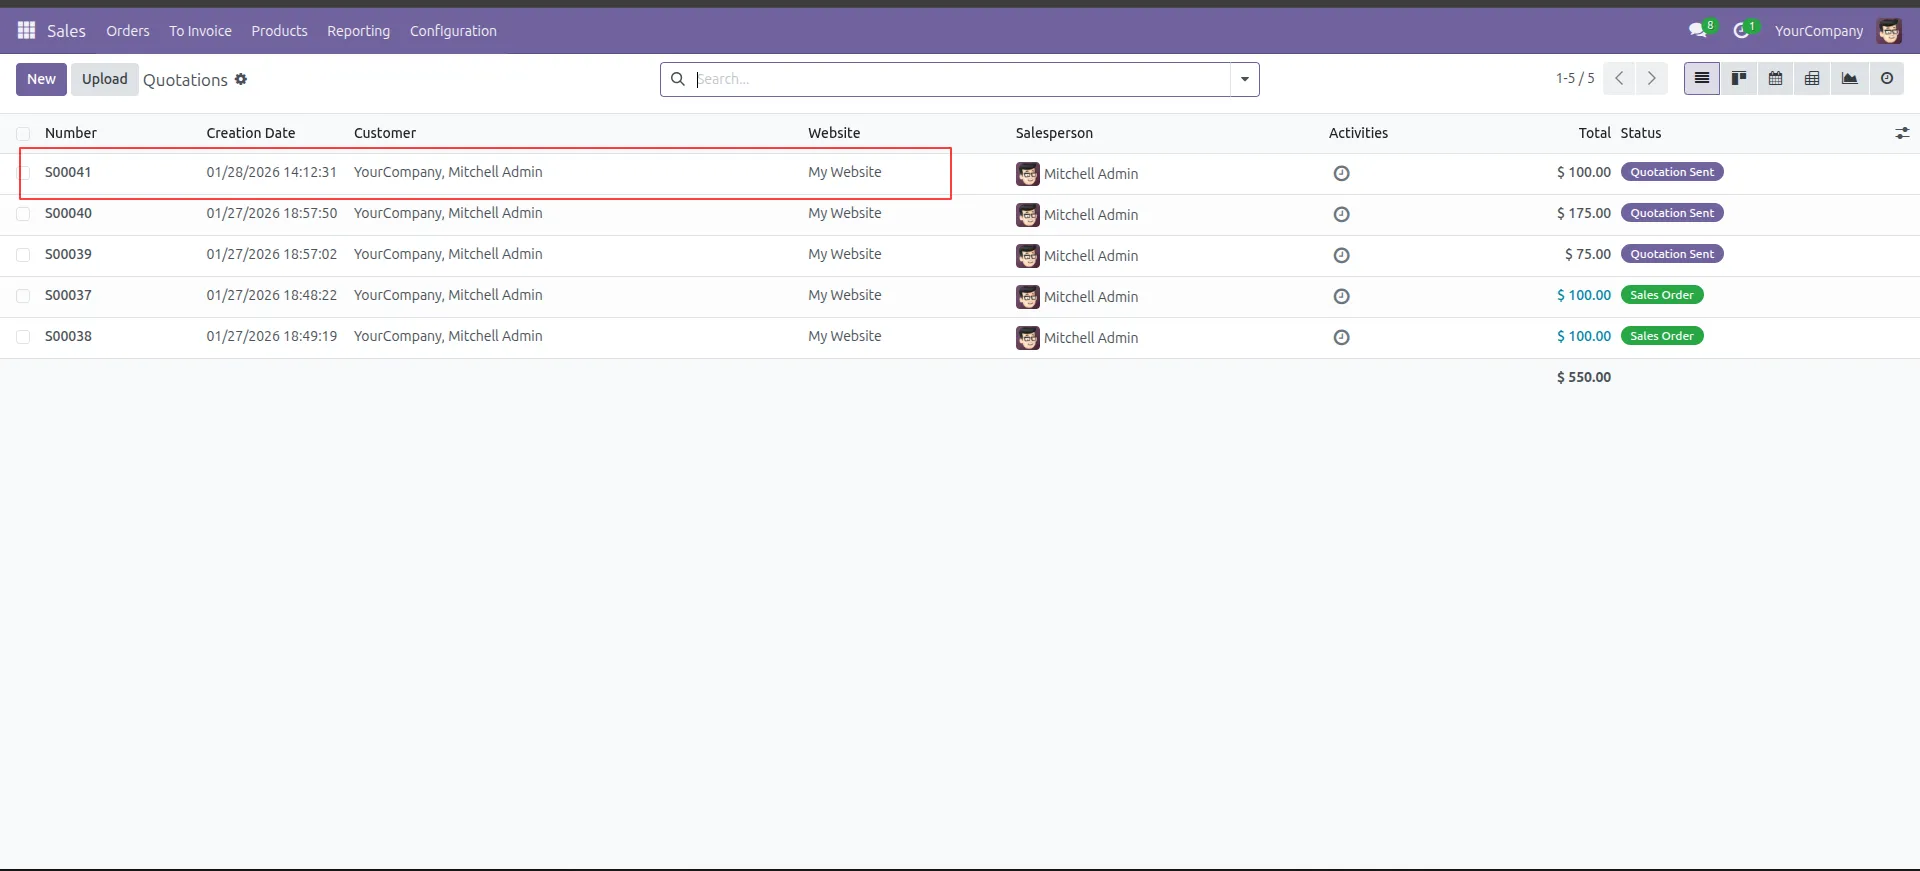The width and height of the screenshot is (1920, 871).
Task: Switch to Graph view
Action: (1849, 79)
